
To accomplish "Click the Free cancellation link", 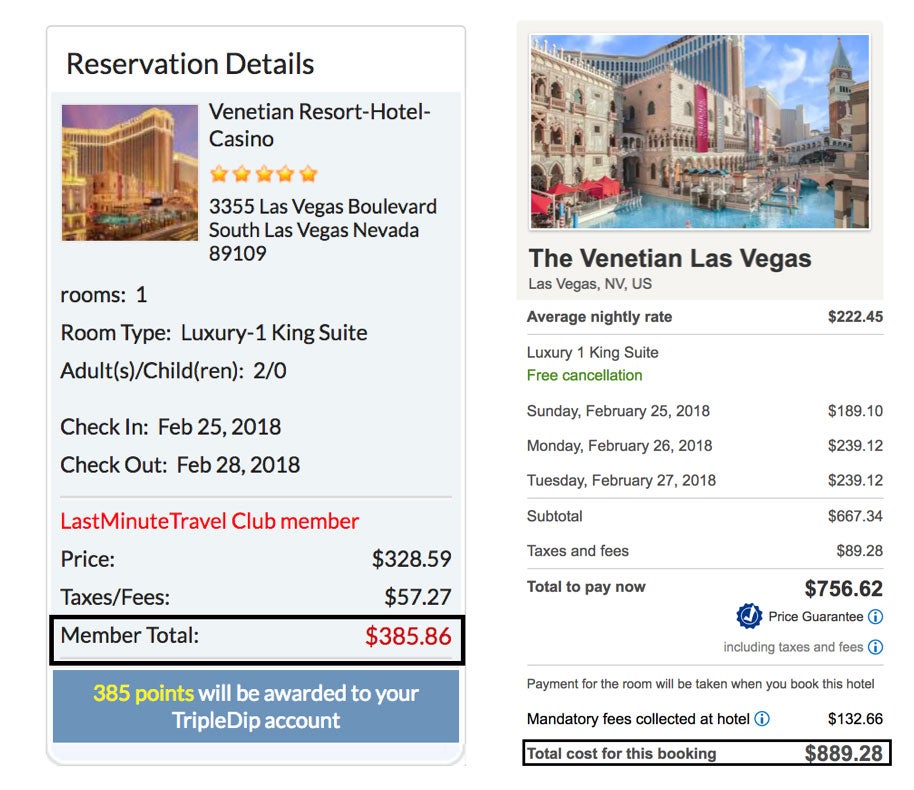I will coord(584,375).
